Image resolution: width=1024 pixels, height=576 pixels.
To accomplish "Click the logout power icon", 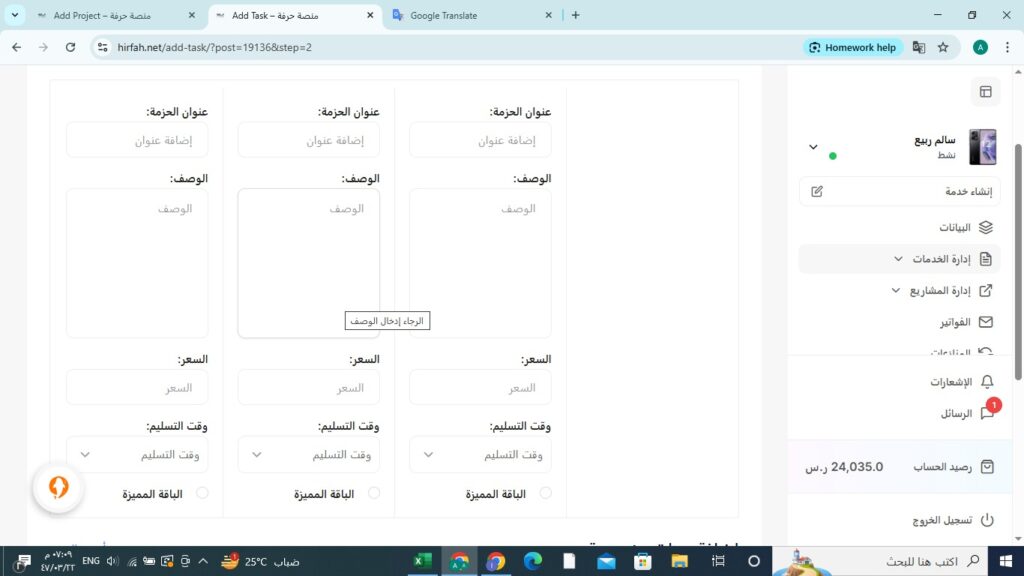I will click(x=986, y=520).
